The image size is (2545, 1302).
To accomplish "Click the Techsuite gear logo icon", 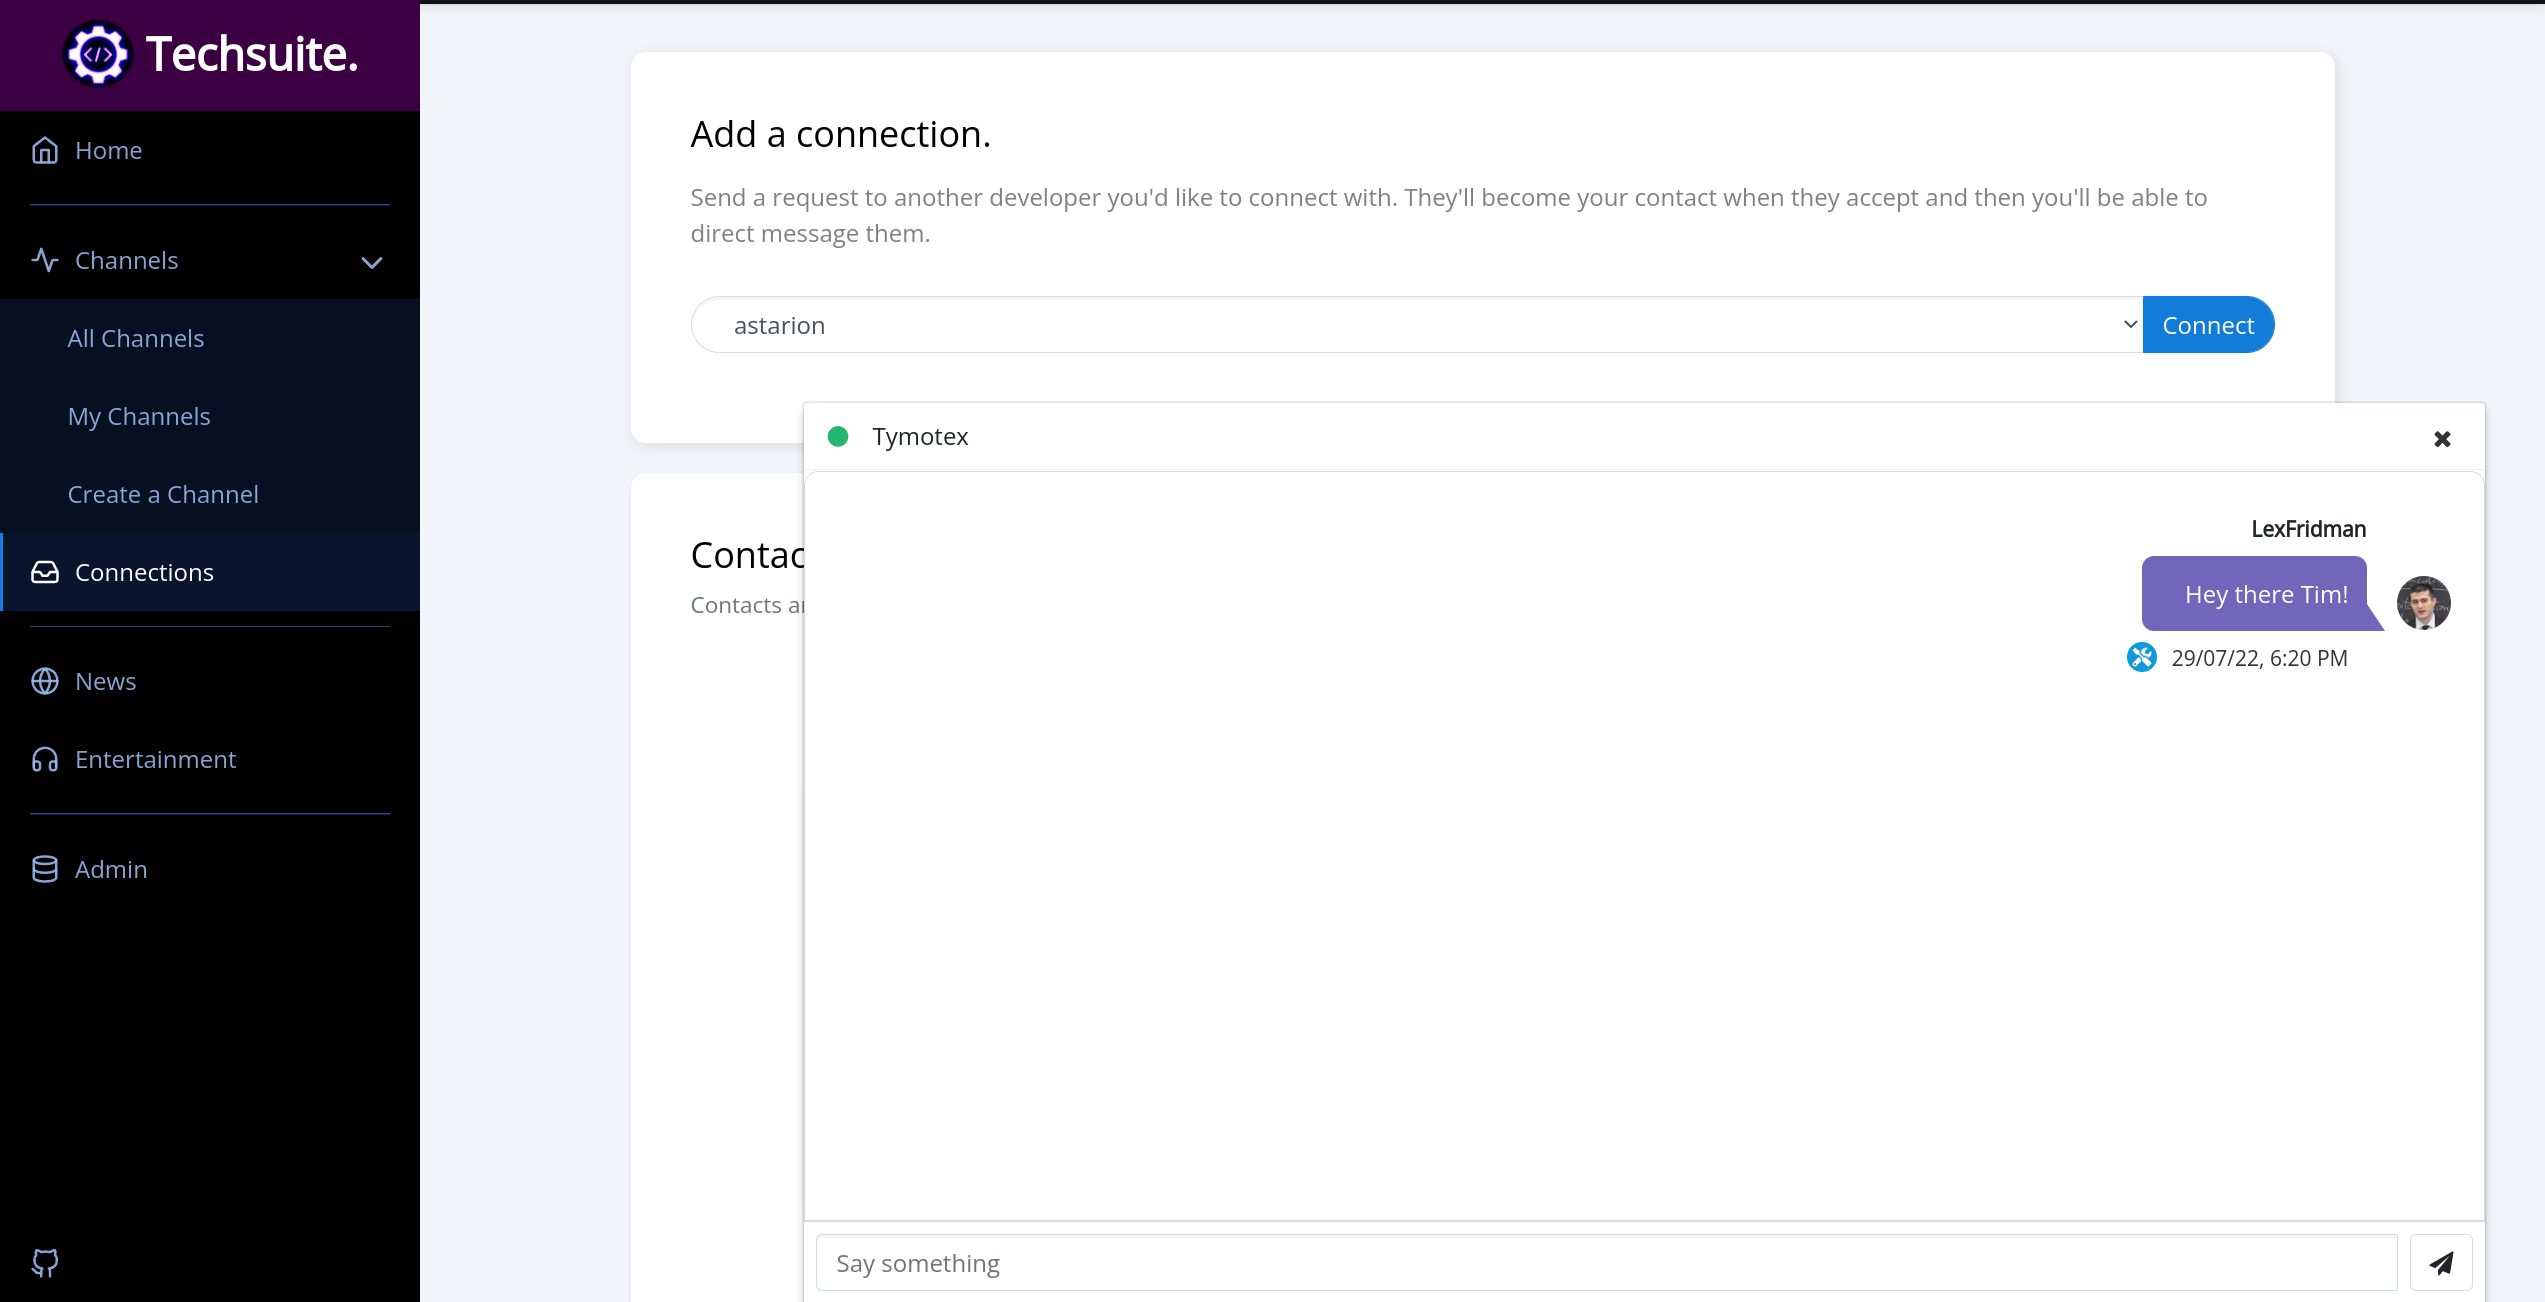I will pyautogui.click(x=97, y=54).
